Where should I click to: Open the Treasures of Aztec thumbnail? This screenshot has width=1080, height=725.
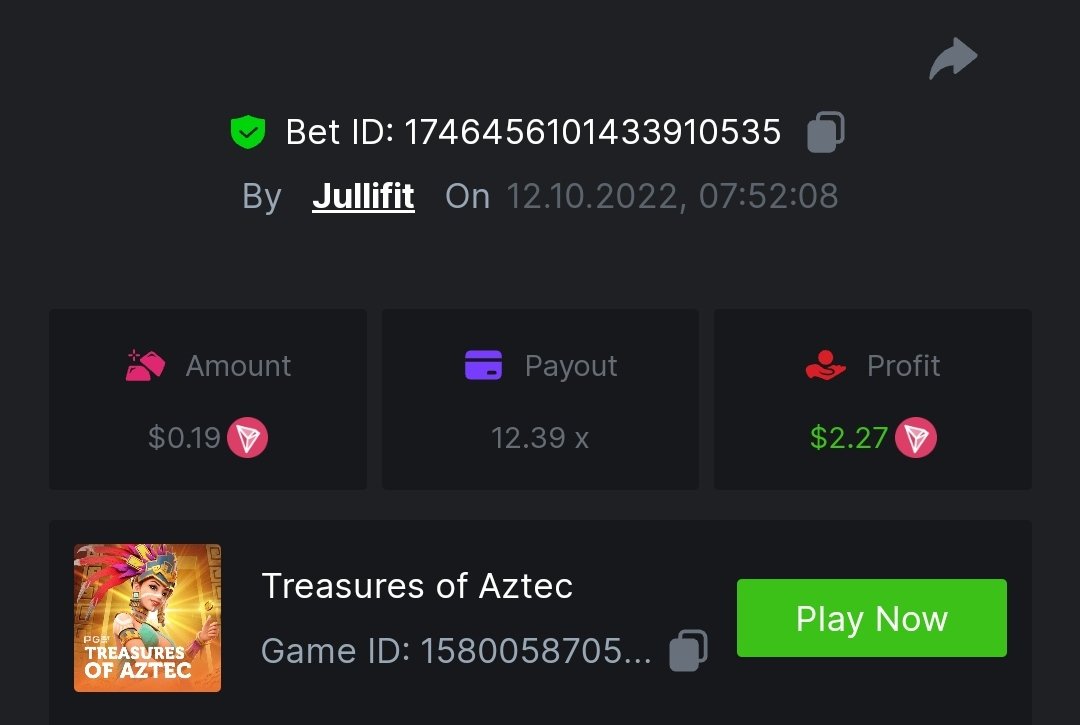tap(147, 618)
